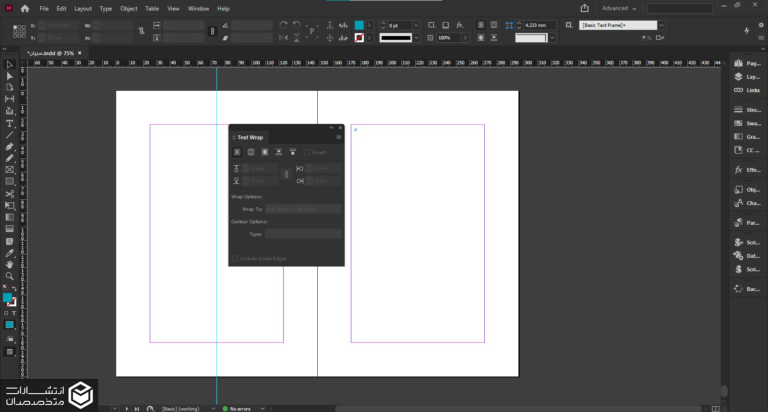This screenshot has width=768, height=412.
Task: Toggle the Invert checkbox in Text Wrap
Action: point(308,153)
